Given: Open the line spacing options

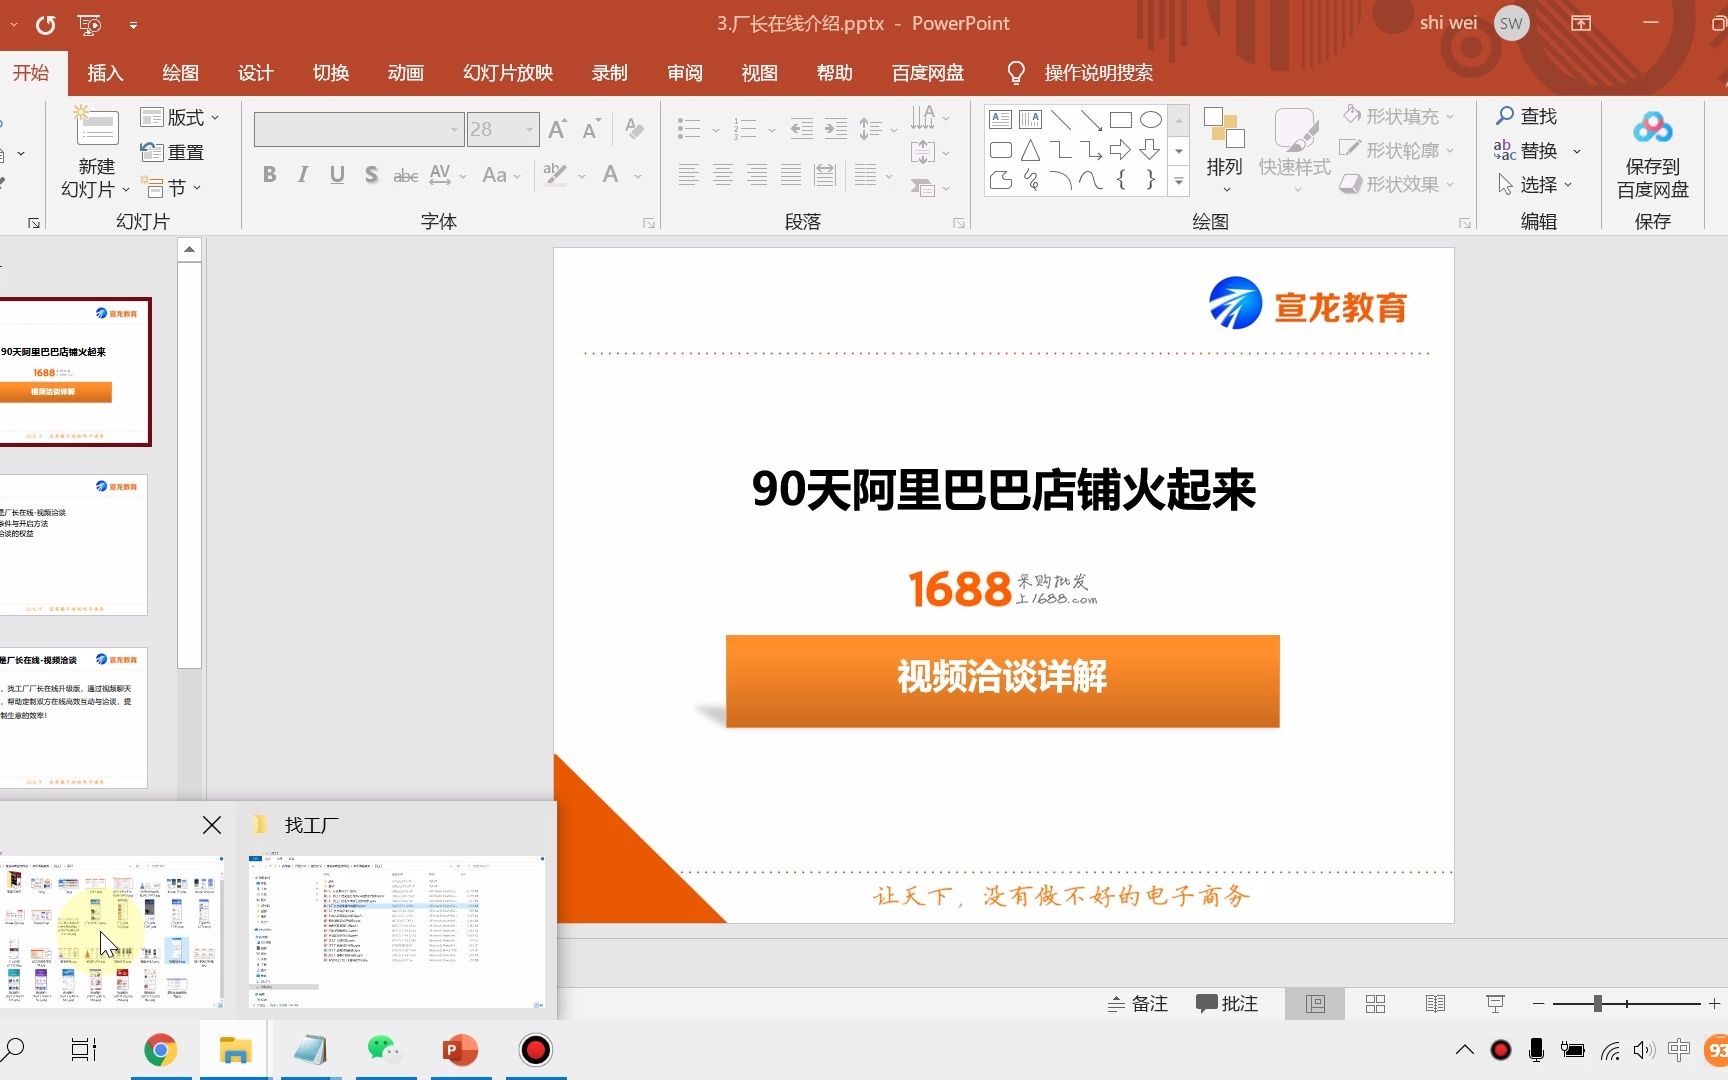Looking at the screenshot, I should click(877, 128).
